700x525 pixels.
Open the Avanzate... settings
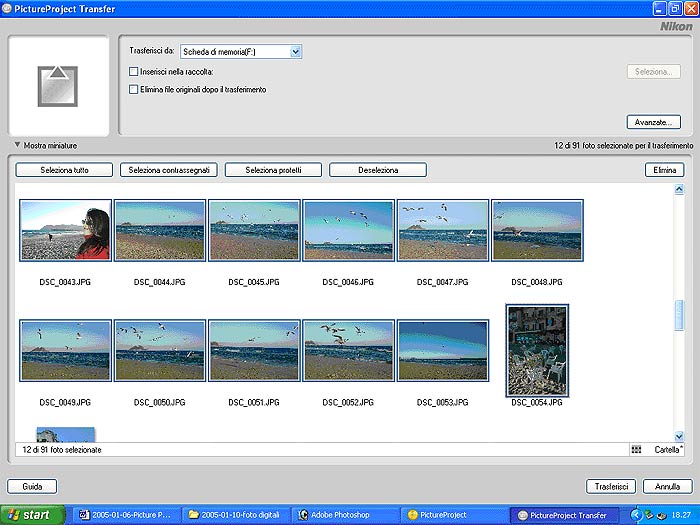point(654,122)
